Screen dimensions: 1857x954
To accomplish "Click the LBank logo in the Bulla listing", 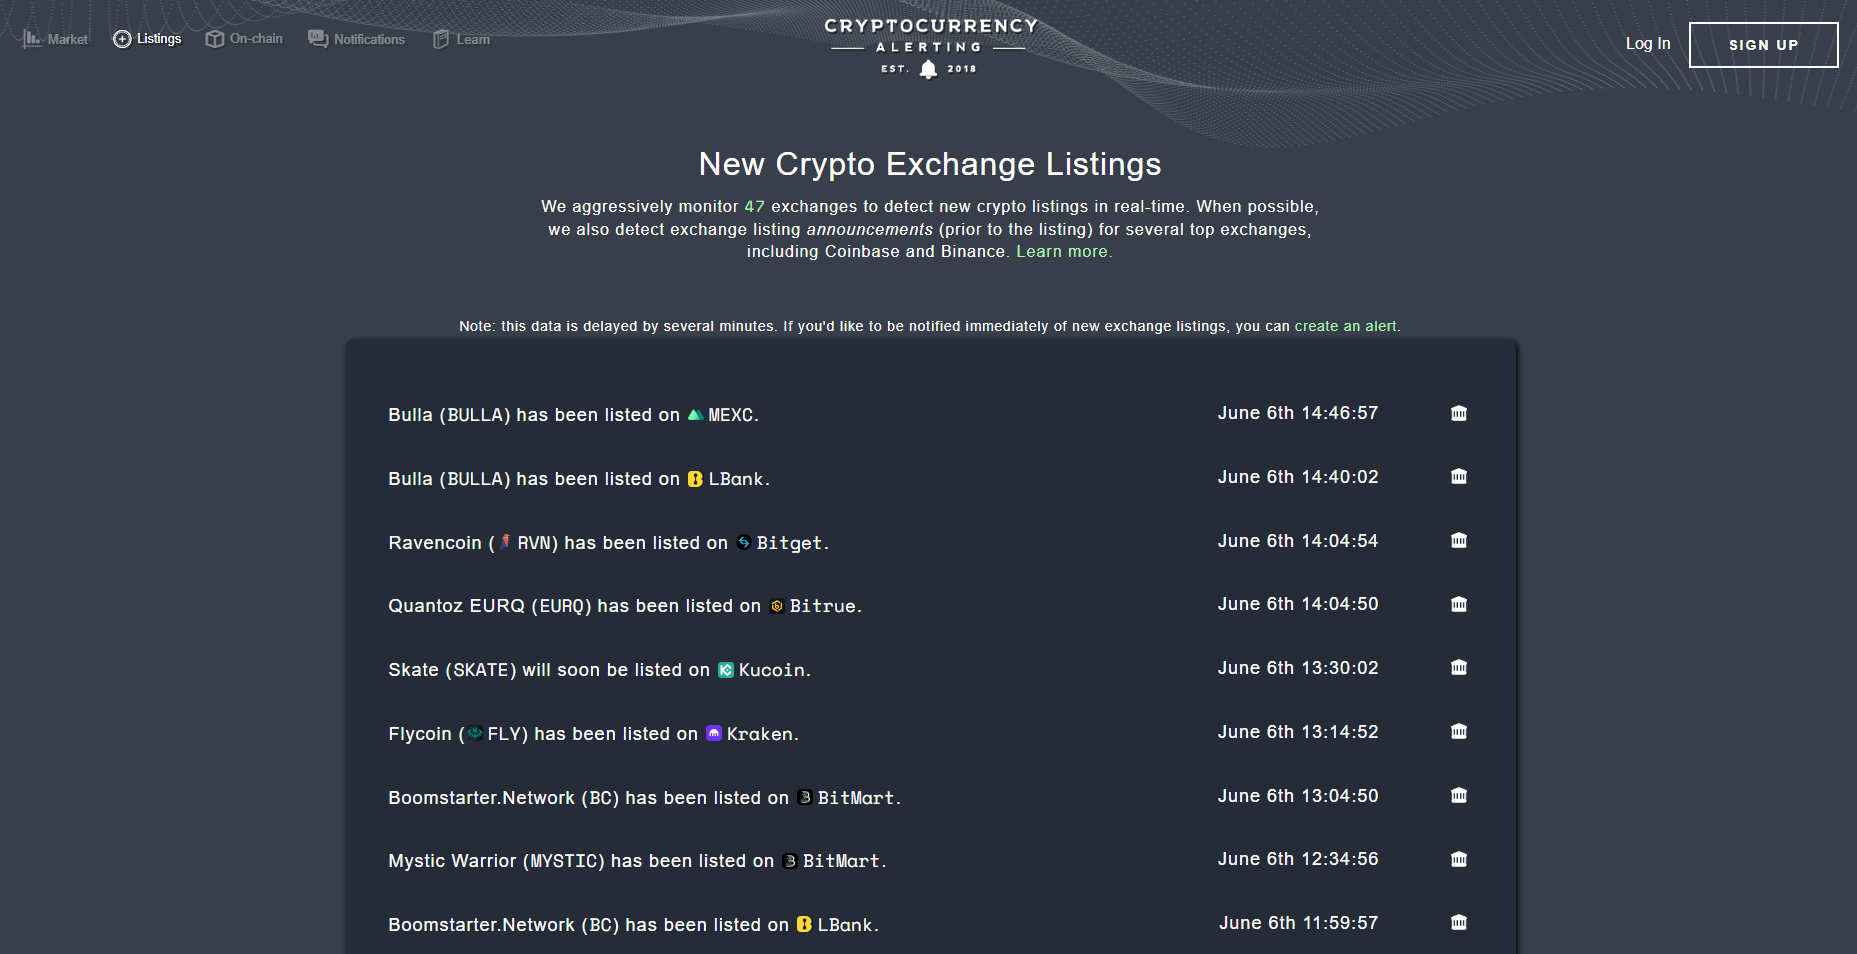I will coord(695,479).
